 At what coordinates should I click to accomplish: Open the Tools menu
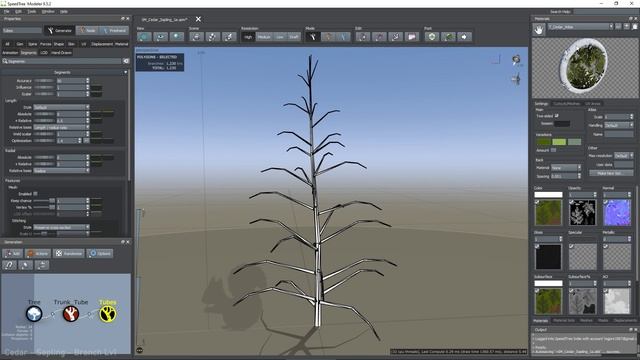pos(31,11)
